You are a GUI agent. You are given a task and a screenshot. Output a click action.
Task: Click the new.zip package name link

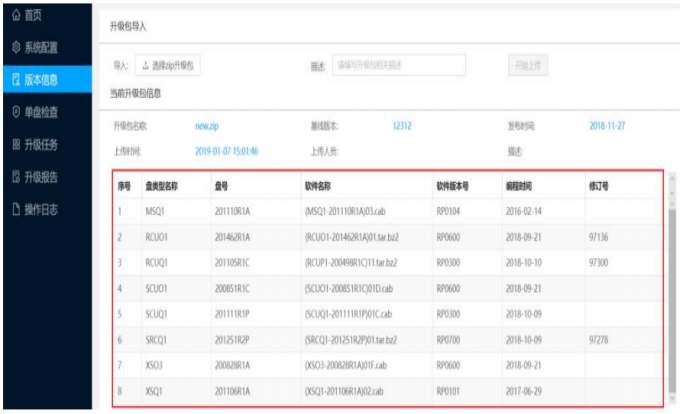coord(206,127)
